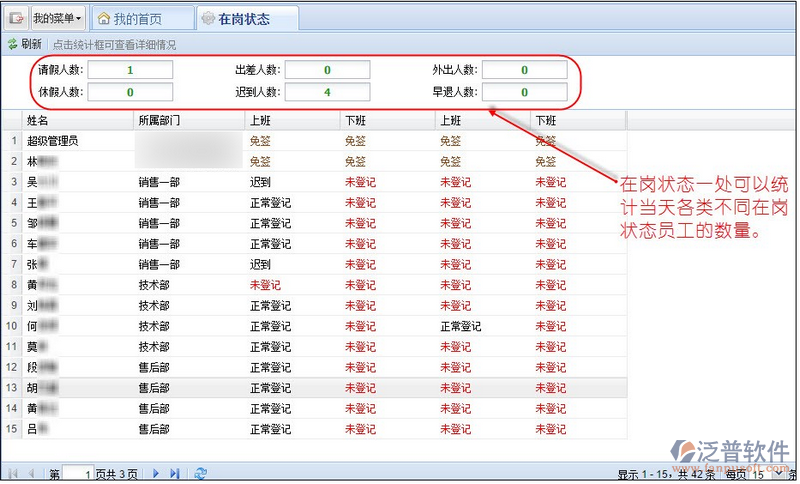
Task: Go to next page arrow icon
Action: [x=156, y=474]
